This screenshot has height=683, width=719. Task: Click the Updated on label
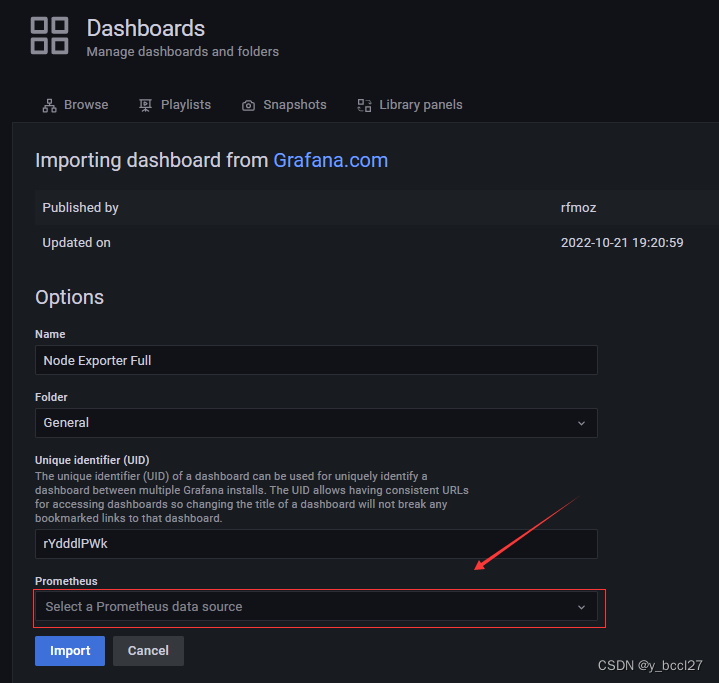pyautogui.click(x=76, y=243)
